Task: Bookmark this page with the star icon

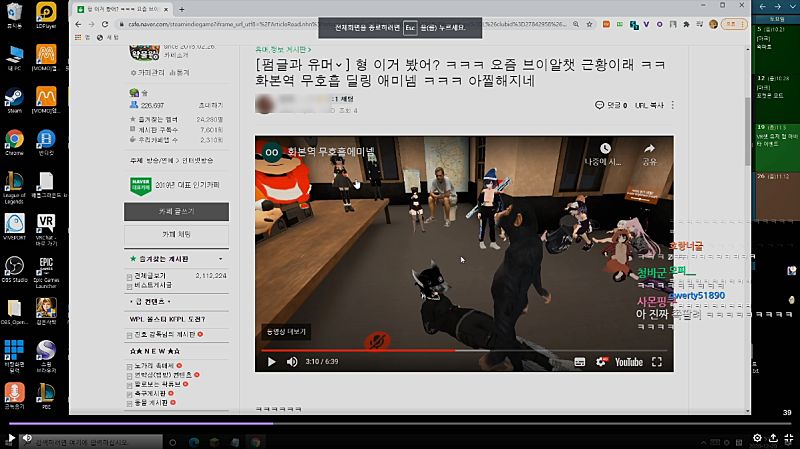Action: [589, 24]
